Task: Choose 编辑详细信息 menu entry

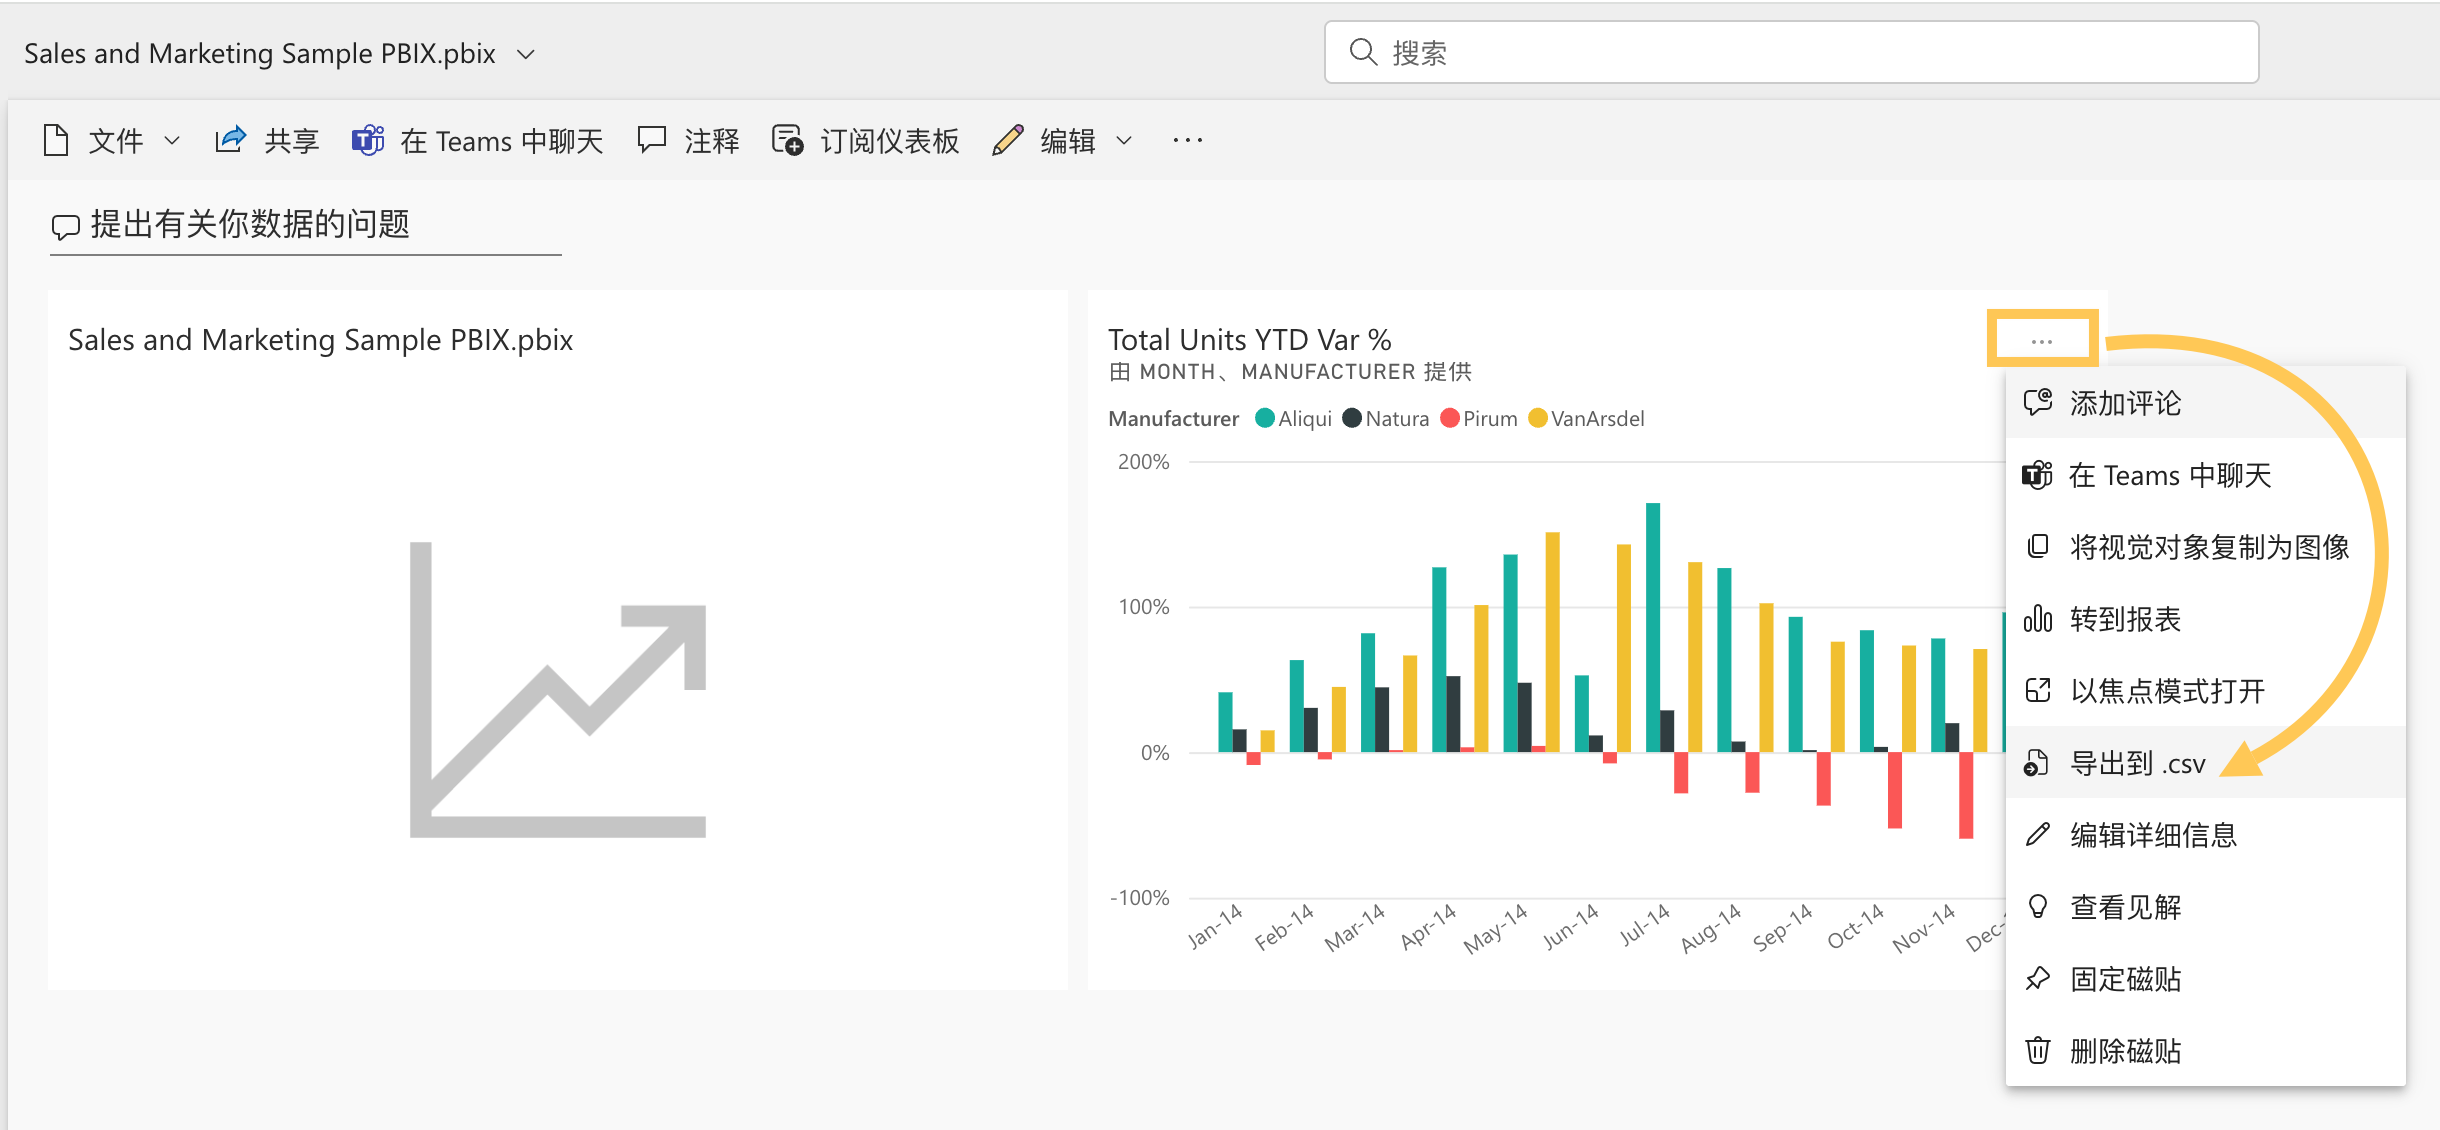Action: pos(2205,835)
